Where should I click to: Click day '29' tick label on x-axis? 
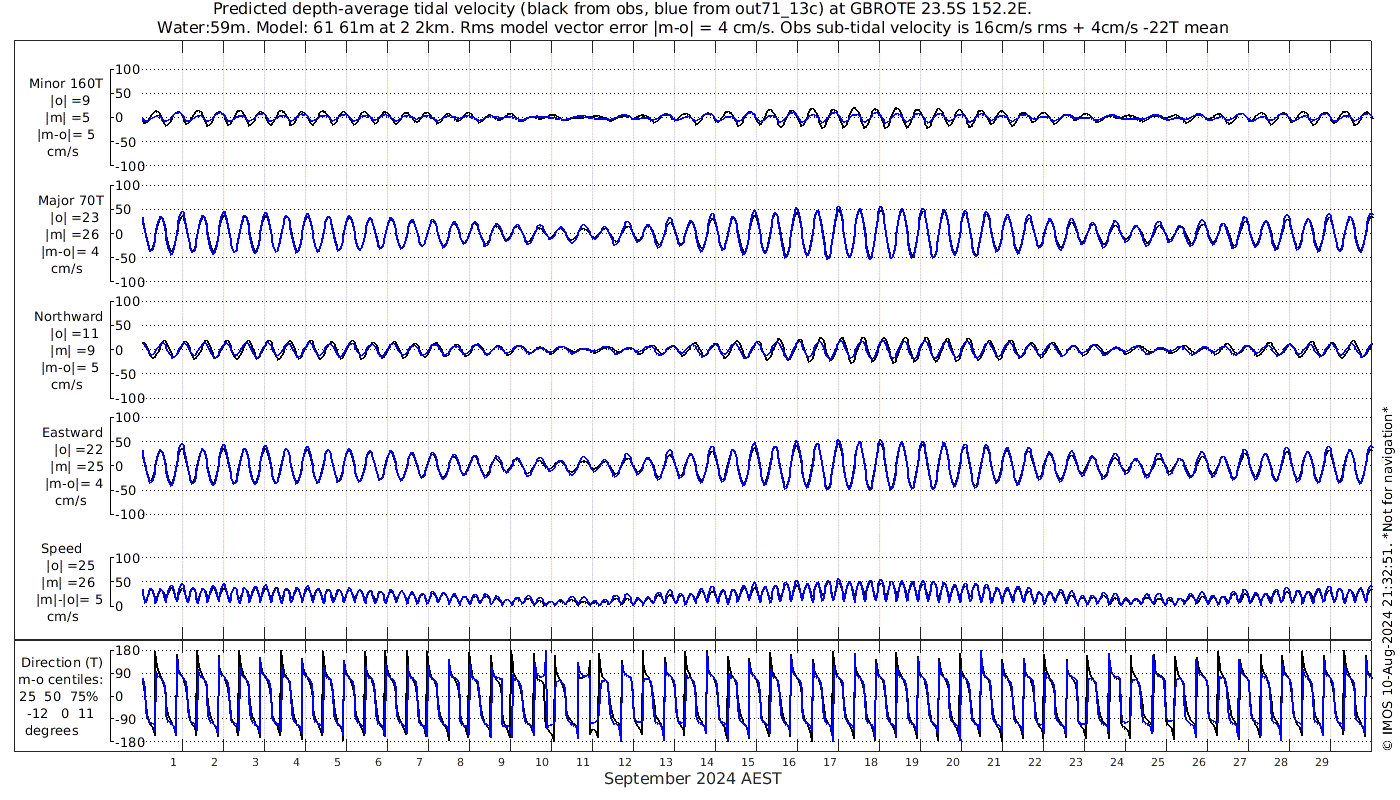(1321, 761)
